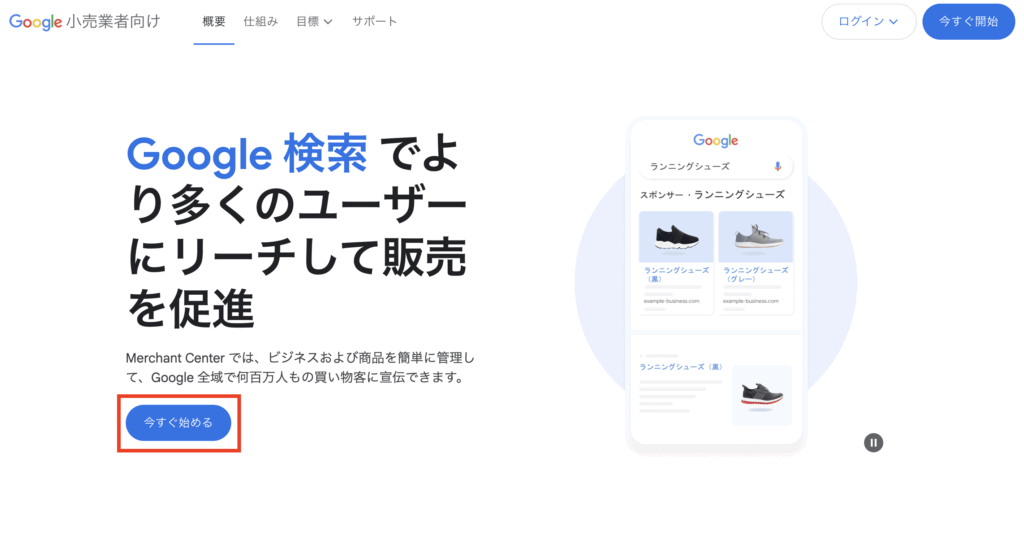Open ランニングシューズ（黒） product link
Viewport: 1024px width, 533px height.
(676, 274)
